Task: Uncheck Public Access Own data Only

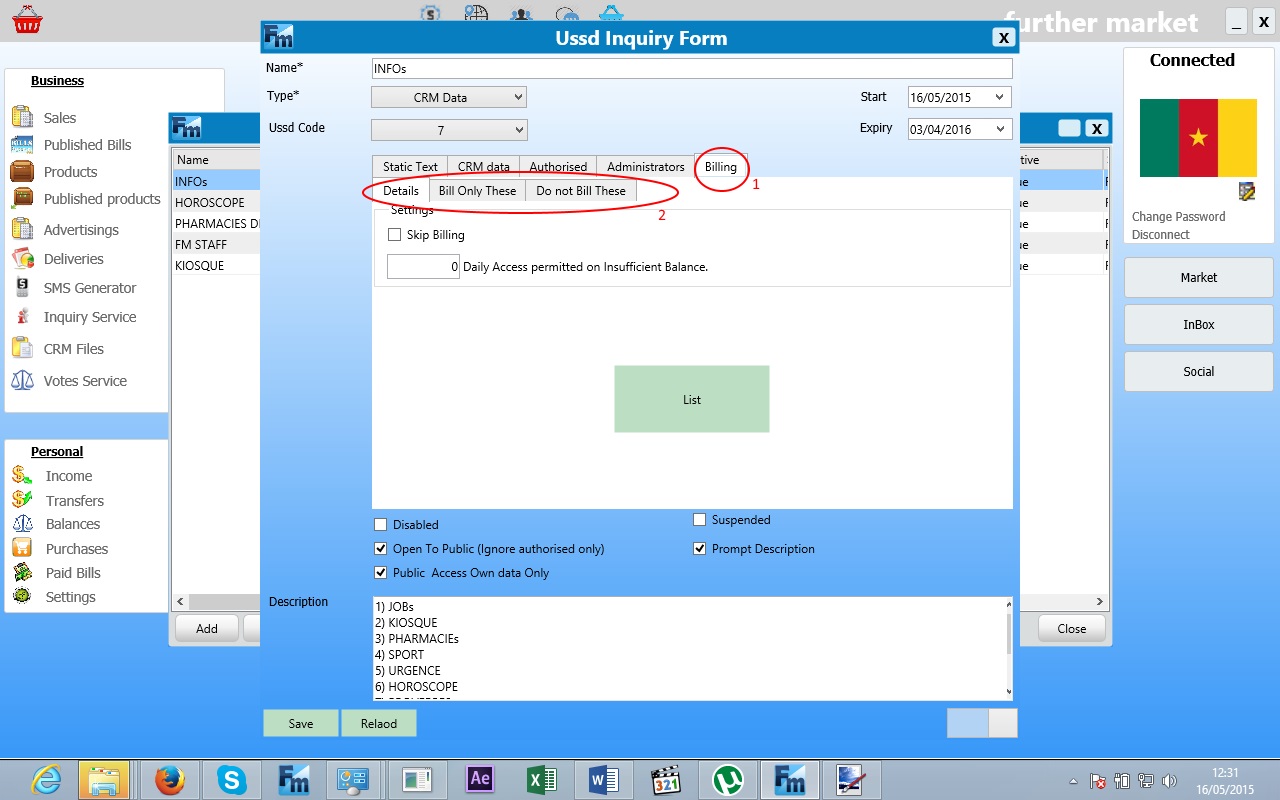Action: [x=380, y=573]
